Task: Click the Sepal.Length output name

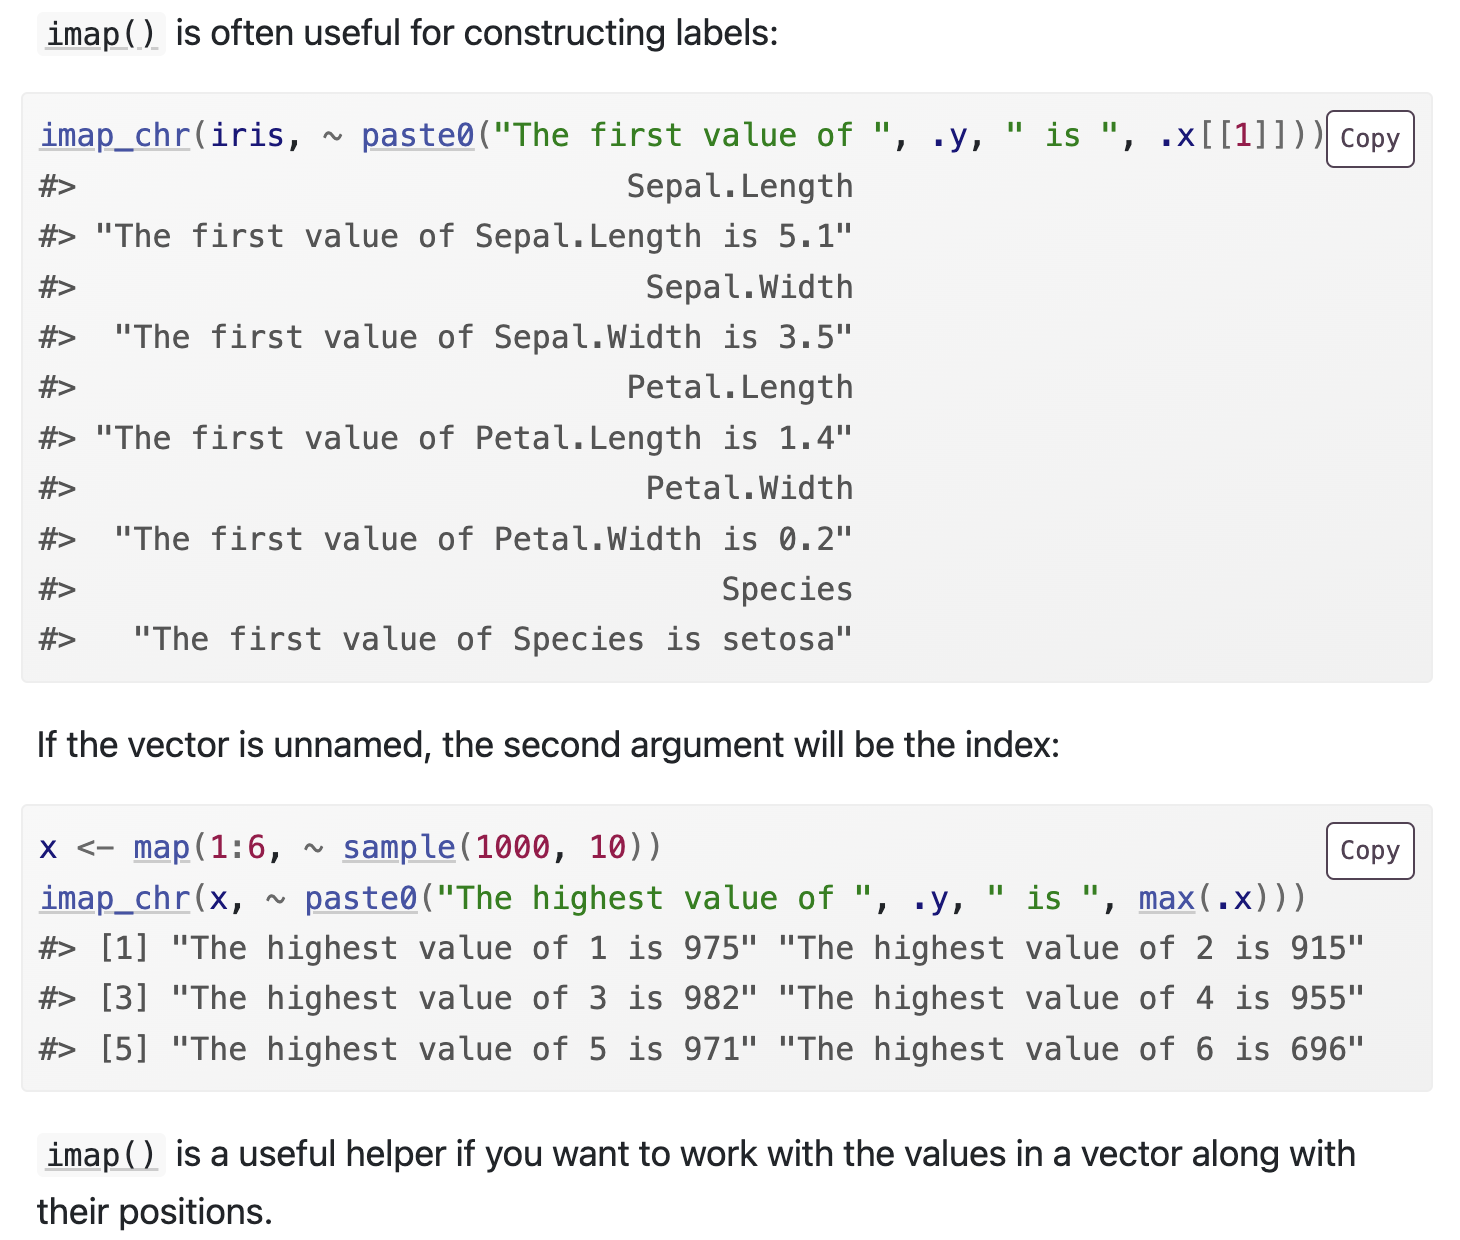Action: coord(739,187)
